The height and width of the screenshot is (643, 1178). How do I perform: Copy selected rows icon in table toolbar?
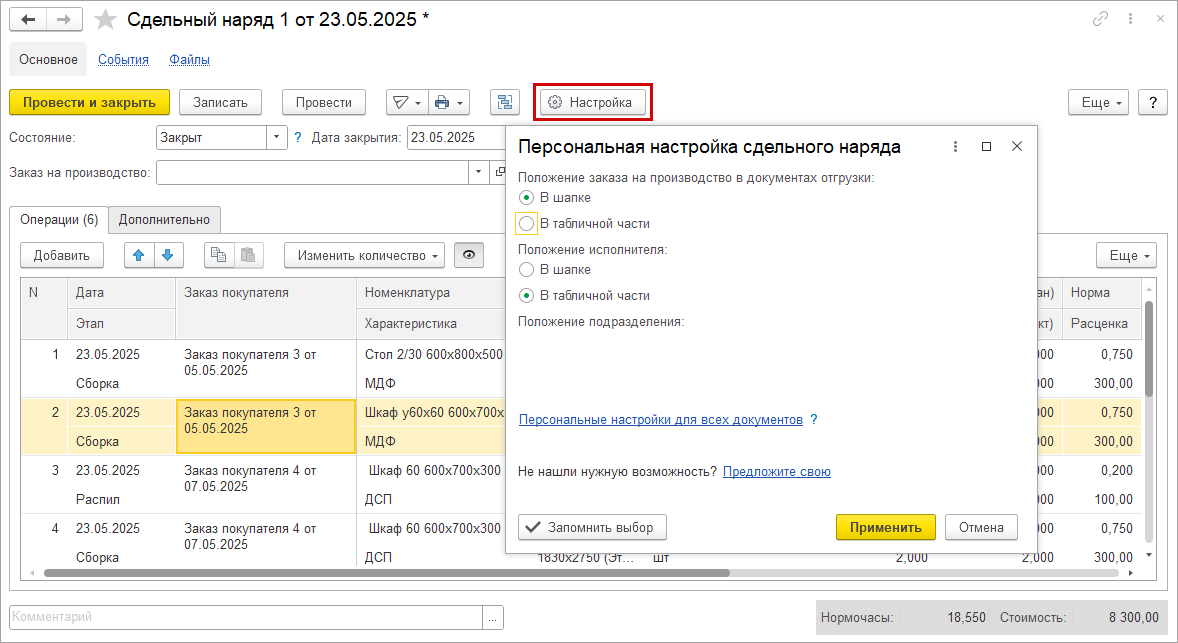tap(218, 255)
